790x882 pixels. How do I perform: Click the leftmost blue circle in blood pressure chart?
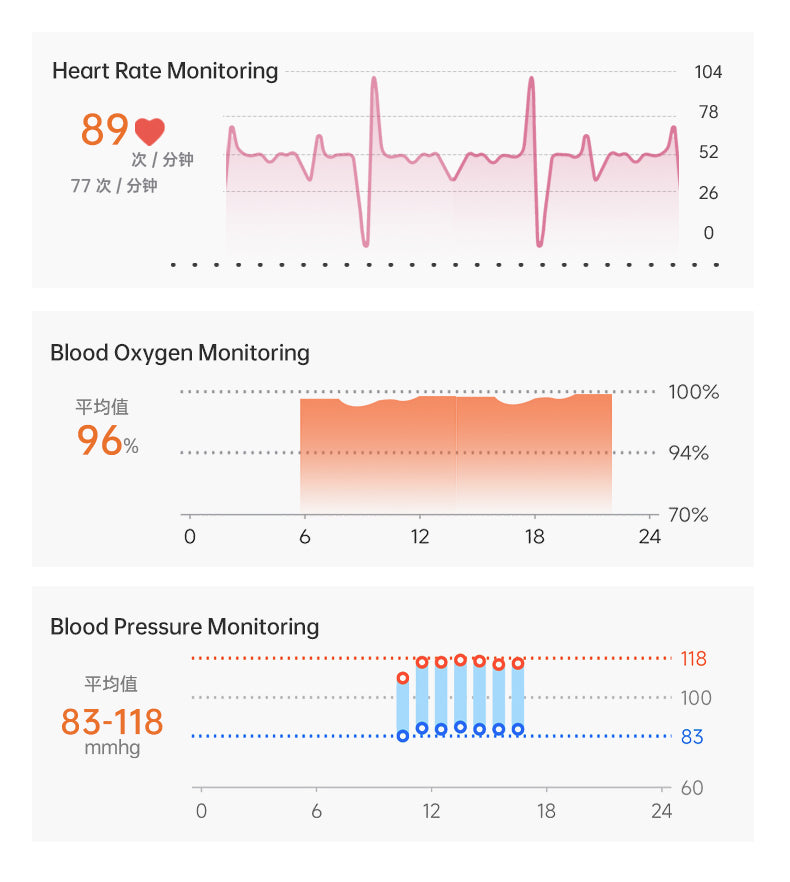coord(403,736)
